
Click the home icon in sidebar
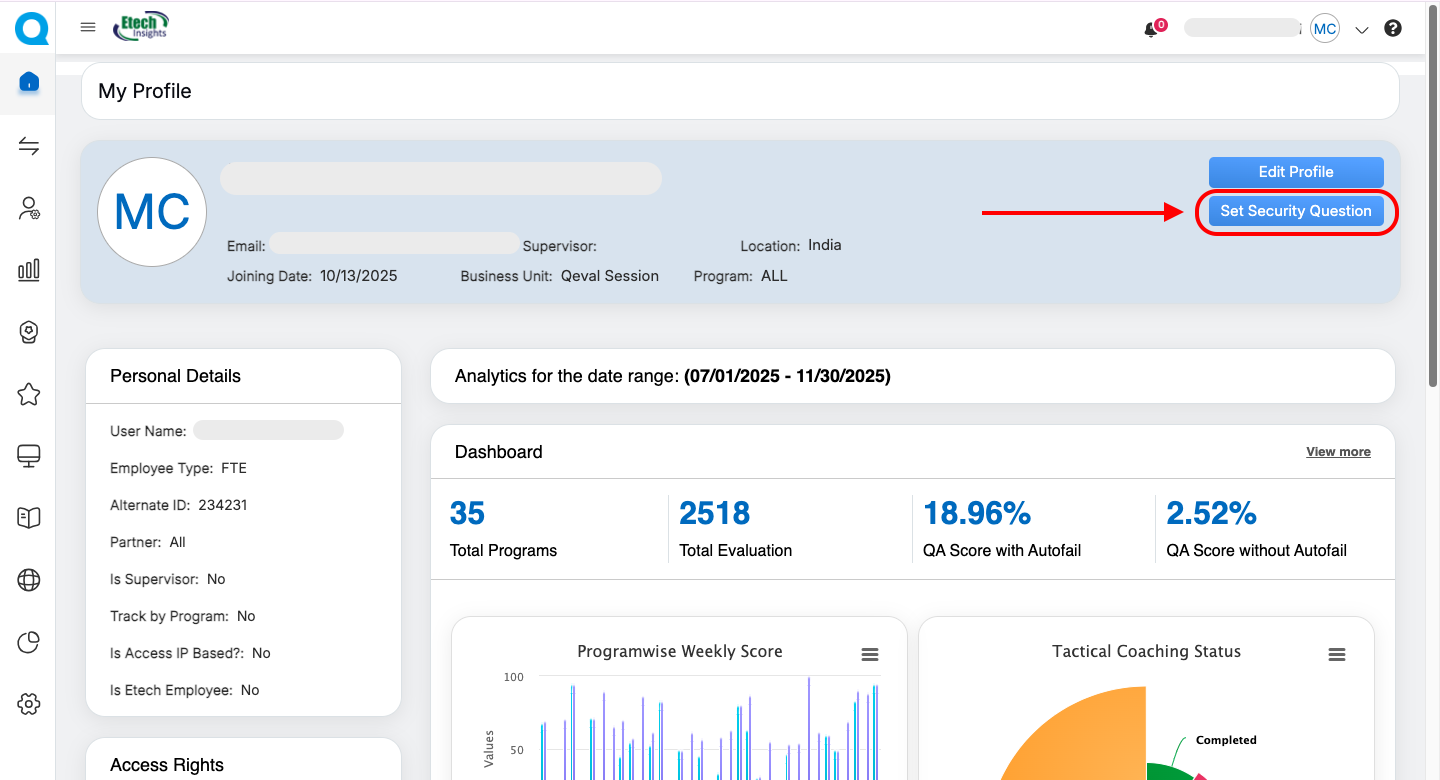tap(29, 82)
